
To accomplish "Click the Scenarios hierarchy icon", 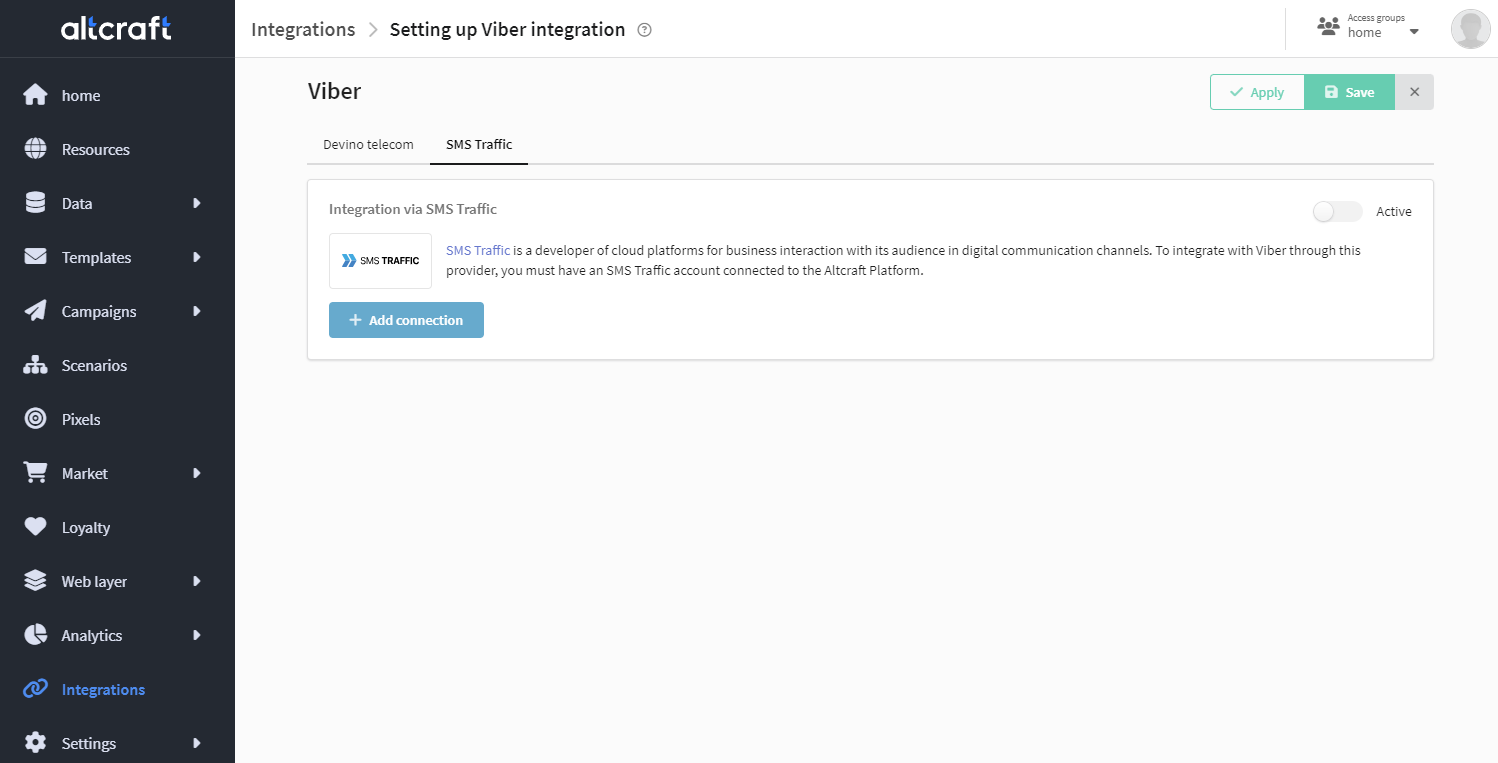I will click(36, 365).
